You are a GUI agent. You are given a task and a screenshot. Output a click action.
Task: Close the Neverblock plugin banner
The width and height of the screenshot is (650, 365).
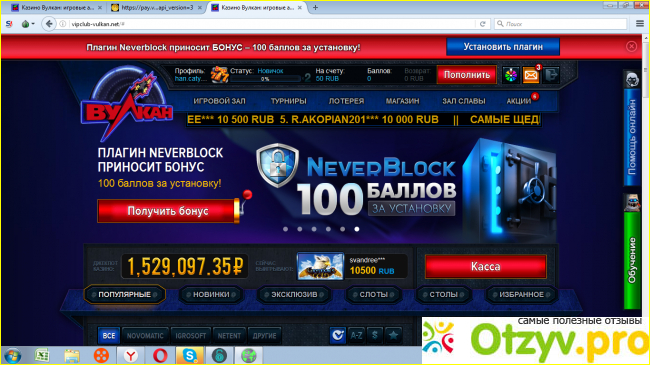(x=631, y=46)
